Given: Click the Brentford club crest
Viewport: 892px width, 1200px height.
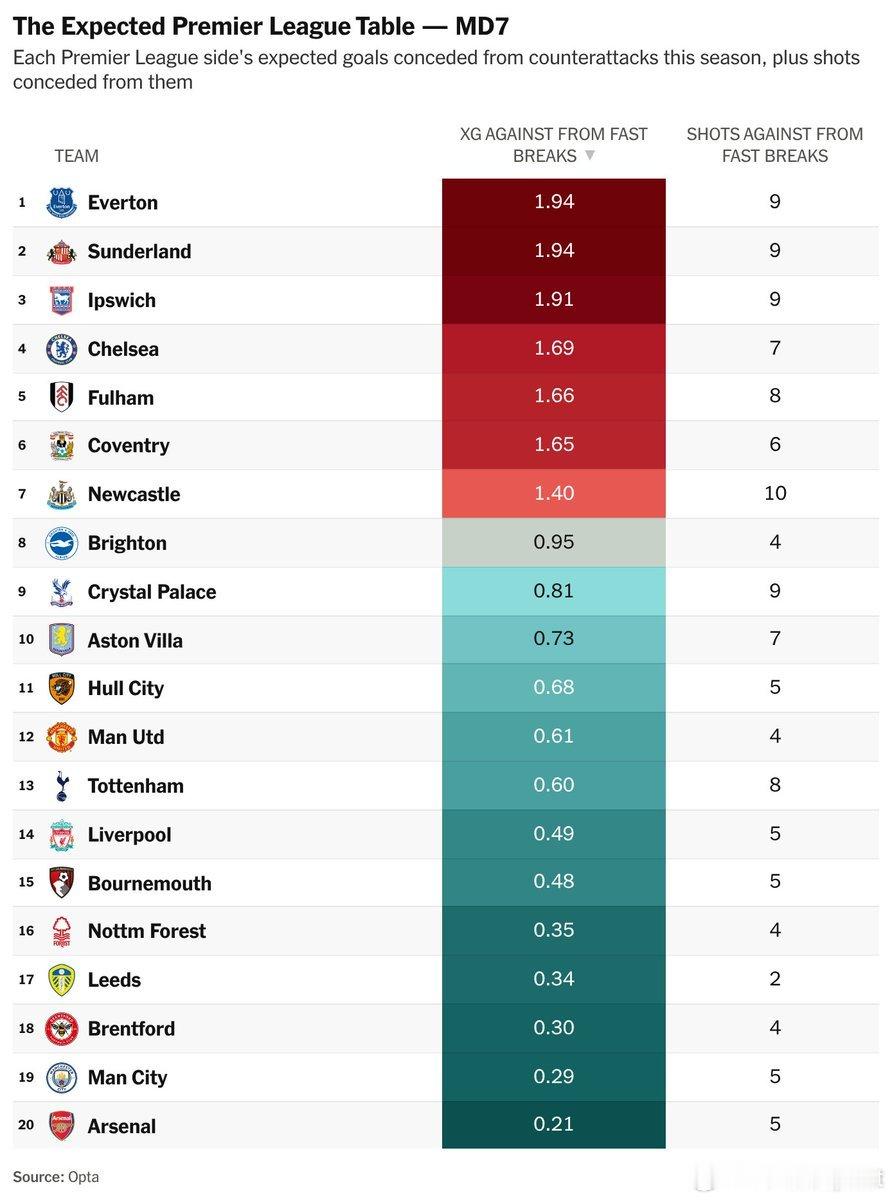Looking at the screenshot, I should point(62,1029).
